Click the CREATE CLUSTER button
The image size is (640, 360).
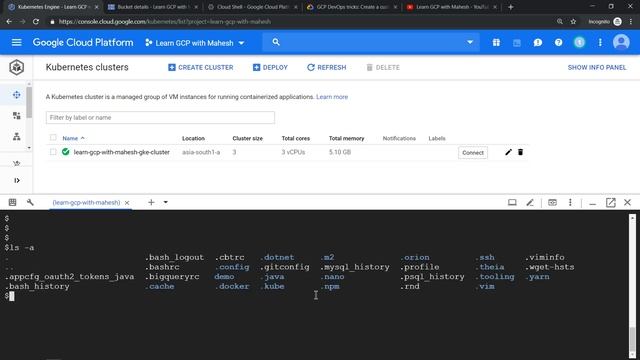click(201, 67)
